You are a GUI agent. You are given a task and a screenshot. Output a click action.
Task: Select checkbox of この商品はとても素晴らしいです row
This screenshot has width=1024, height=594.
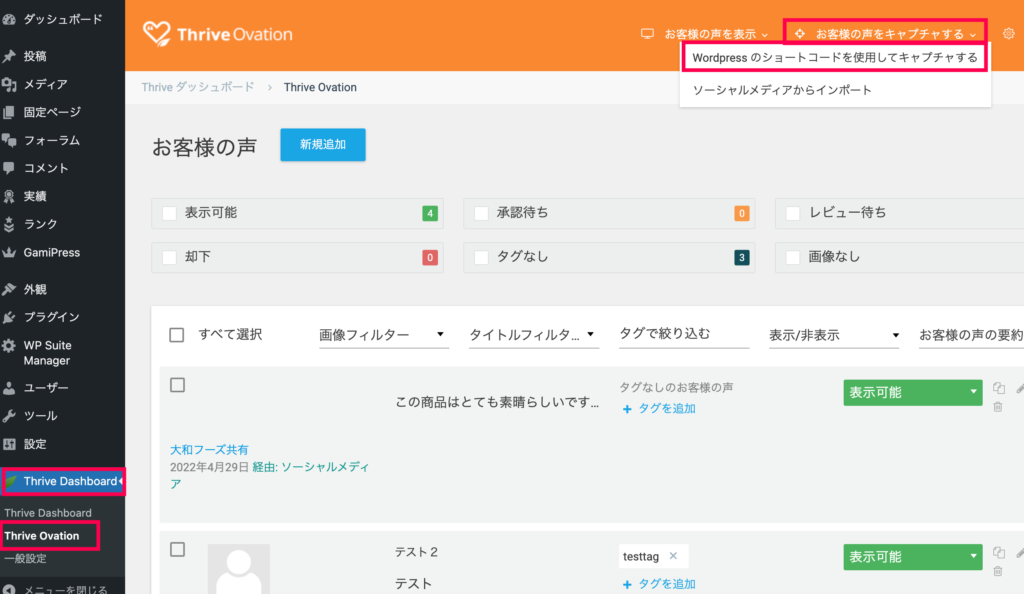coord(177,385)
